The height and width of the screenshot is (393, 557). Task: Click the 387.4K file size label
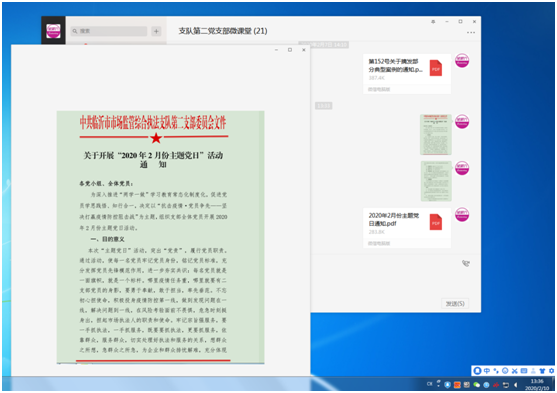pos(377,78)
